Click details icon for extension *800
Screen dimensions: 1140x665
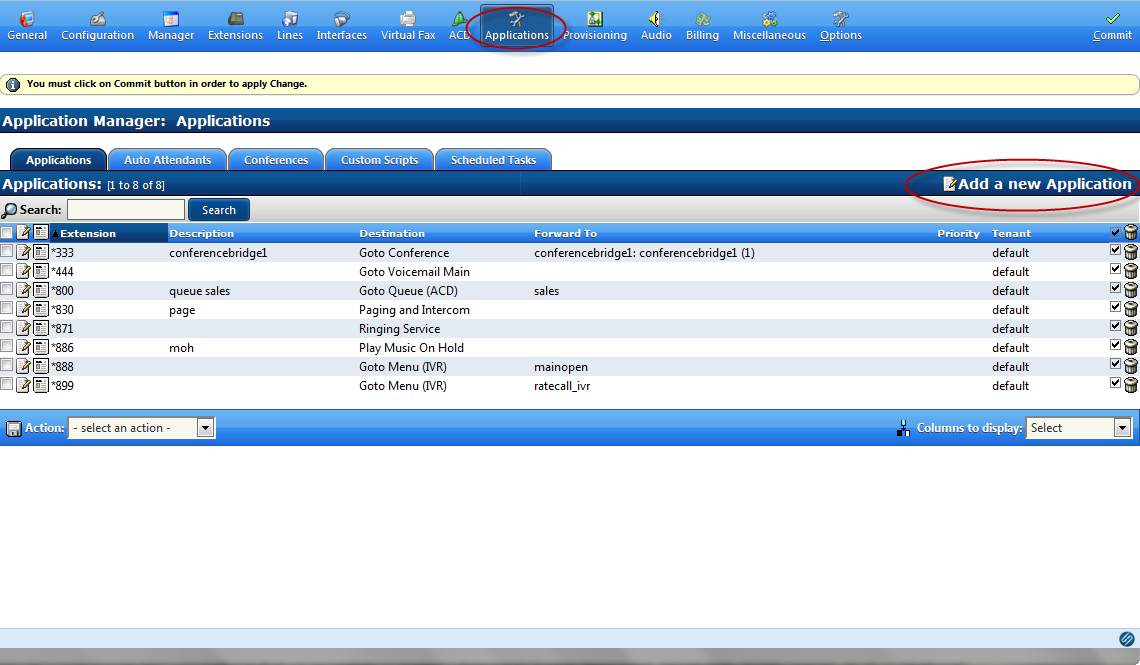(41, 291)
